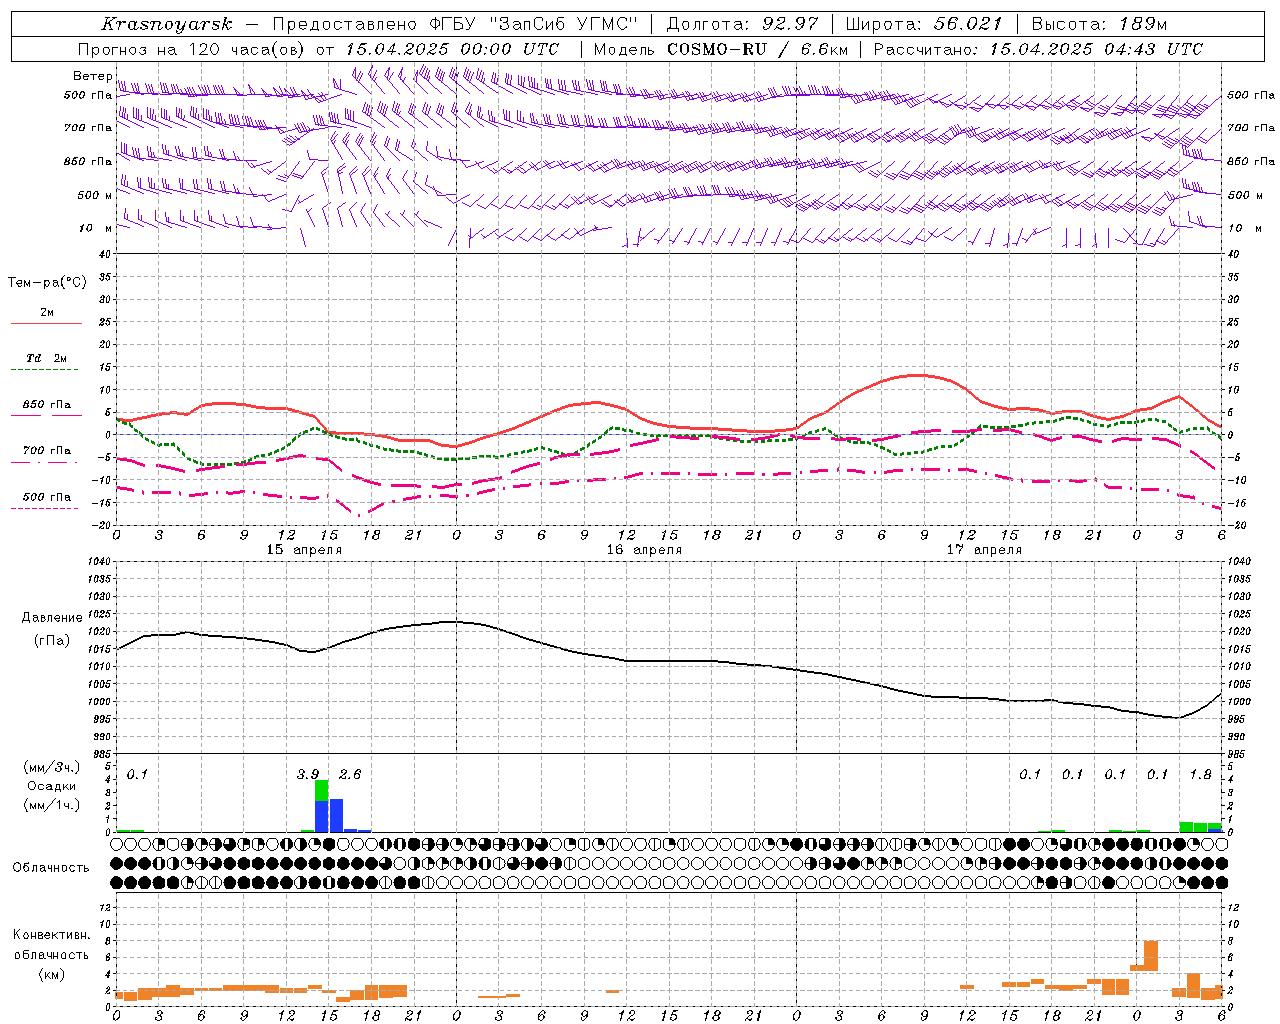Image resolution: width=1280 pixels, height=1024 pixels.
Task: Click the 'Предоставлено ФГБУ "ЗапСиб УГМС"' provider text
Action: pyautogui.click(x=455, y=24)
